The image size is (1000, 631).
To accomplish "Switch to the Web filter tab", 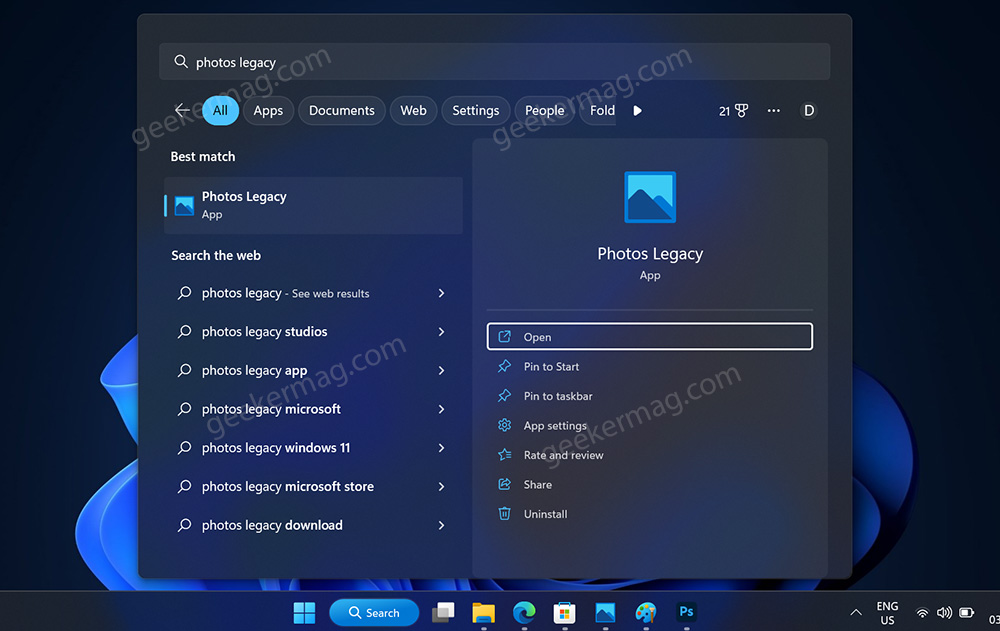I will click(413, 110).
